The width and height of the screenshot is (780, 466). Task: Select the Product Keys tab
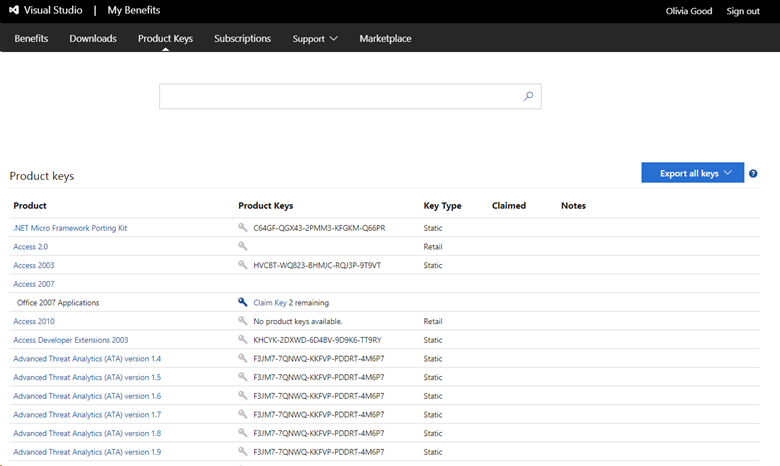[x=165, y=38]
